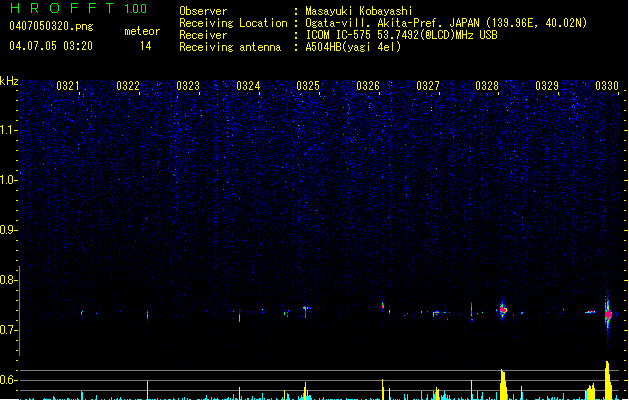Click the HROFFT 1.0.0 title text
The width and height of the screenshot is (629, 400).
point(79,8)
